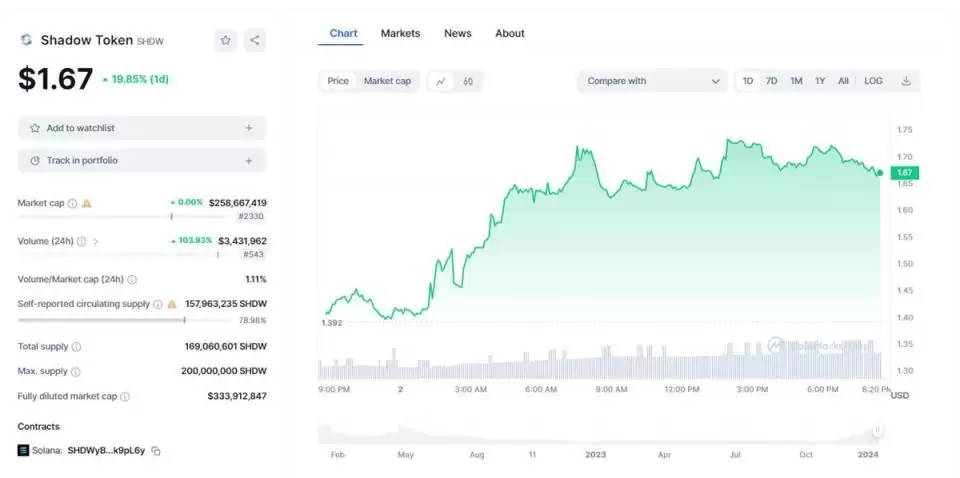Image resolution: width=960 pixels, height=478 pixels.
Task: Click the timeline range slider handle
Action: pos(877,431)
